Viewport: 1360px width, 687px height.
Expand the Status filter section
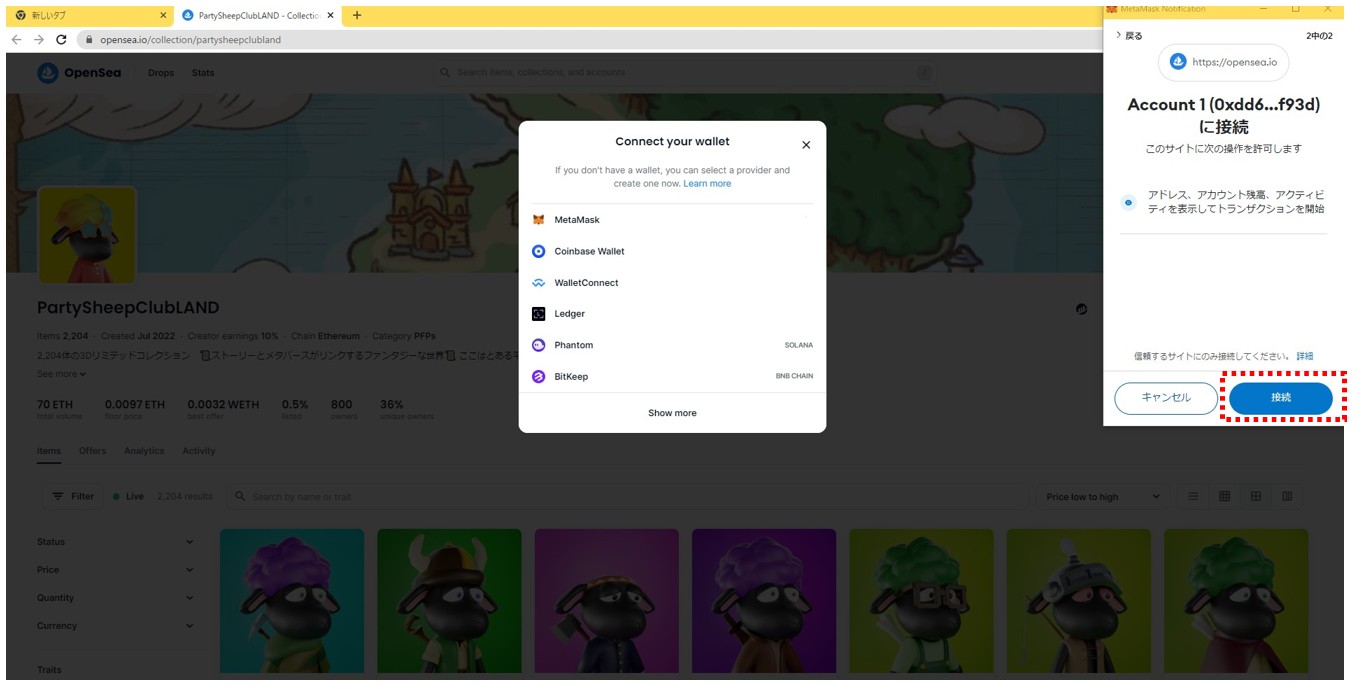tap(115, 542)
